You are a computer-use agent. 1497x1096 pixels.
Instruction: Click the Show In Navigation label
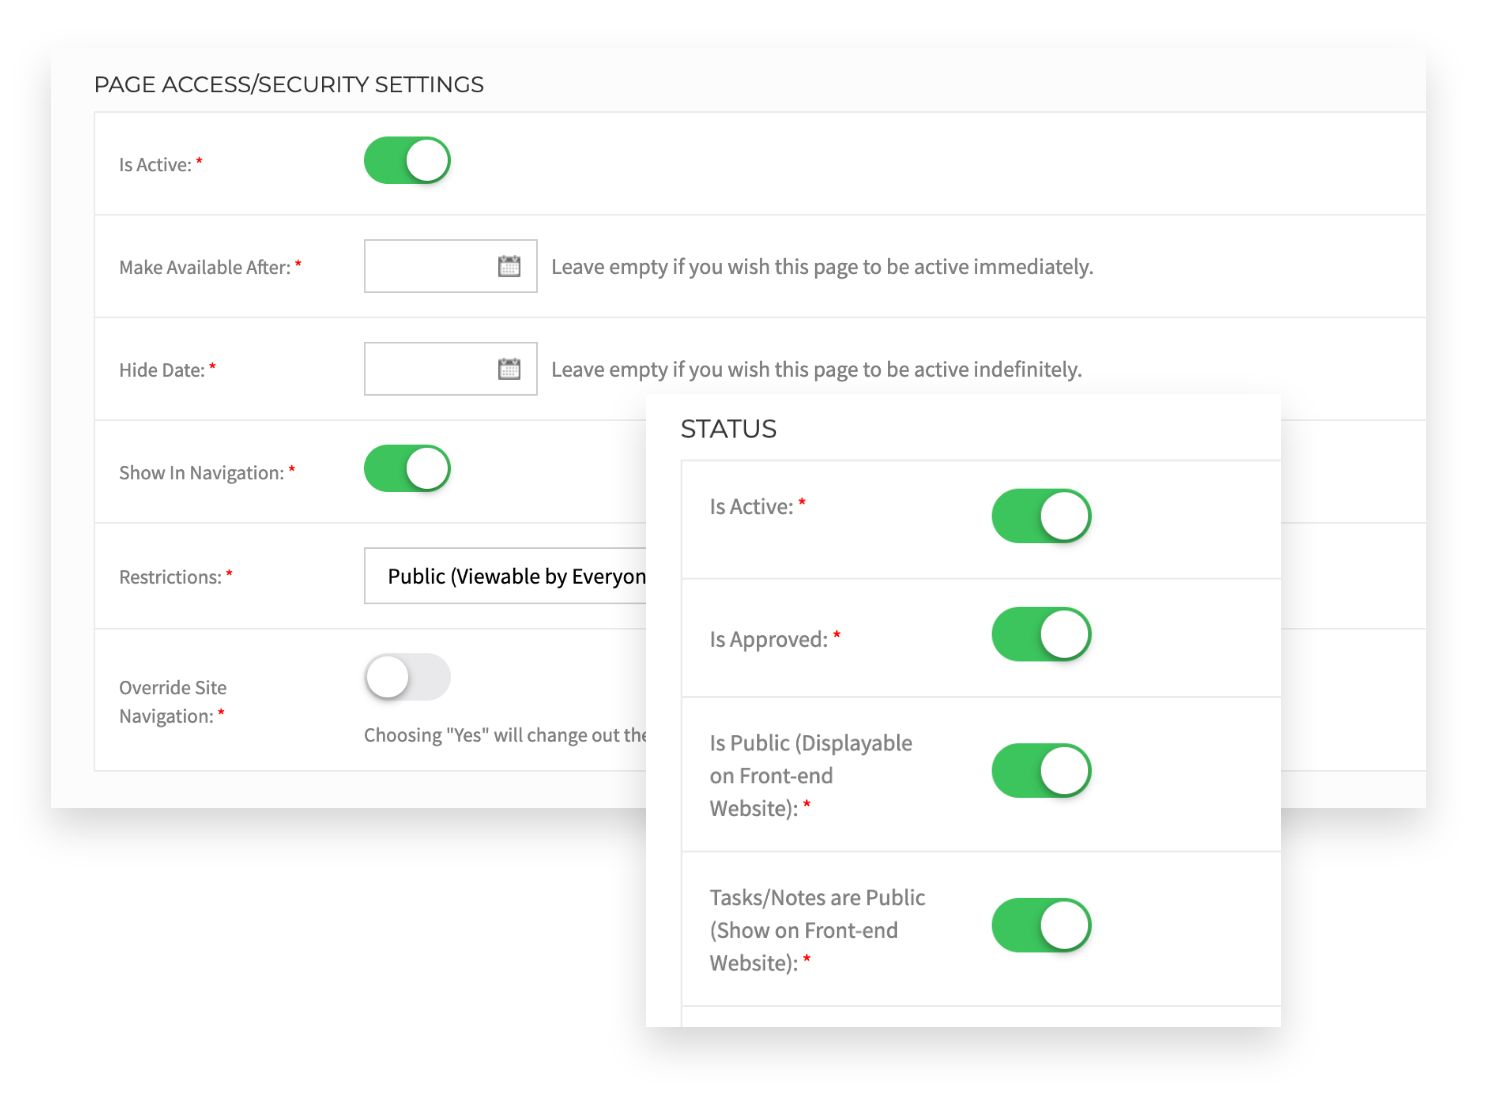click(201, 473)
